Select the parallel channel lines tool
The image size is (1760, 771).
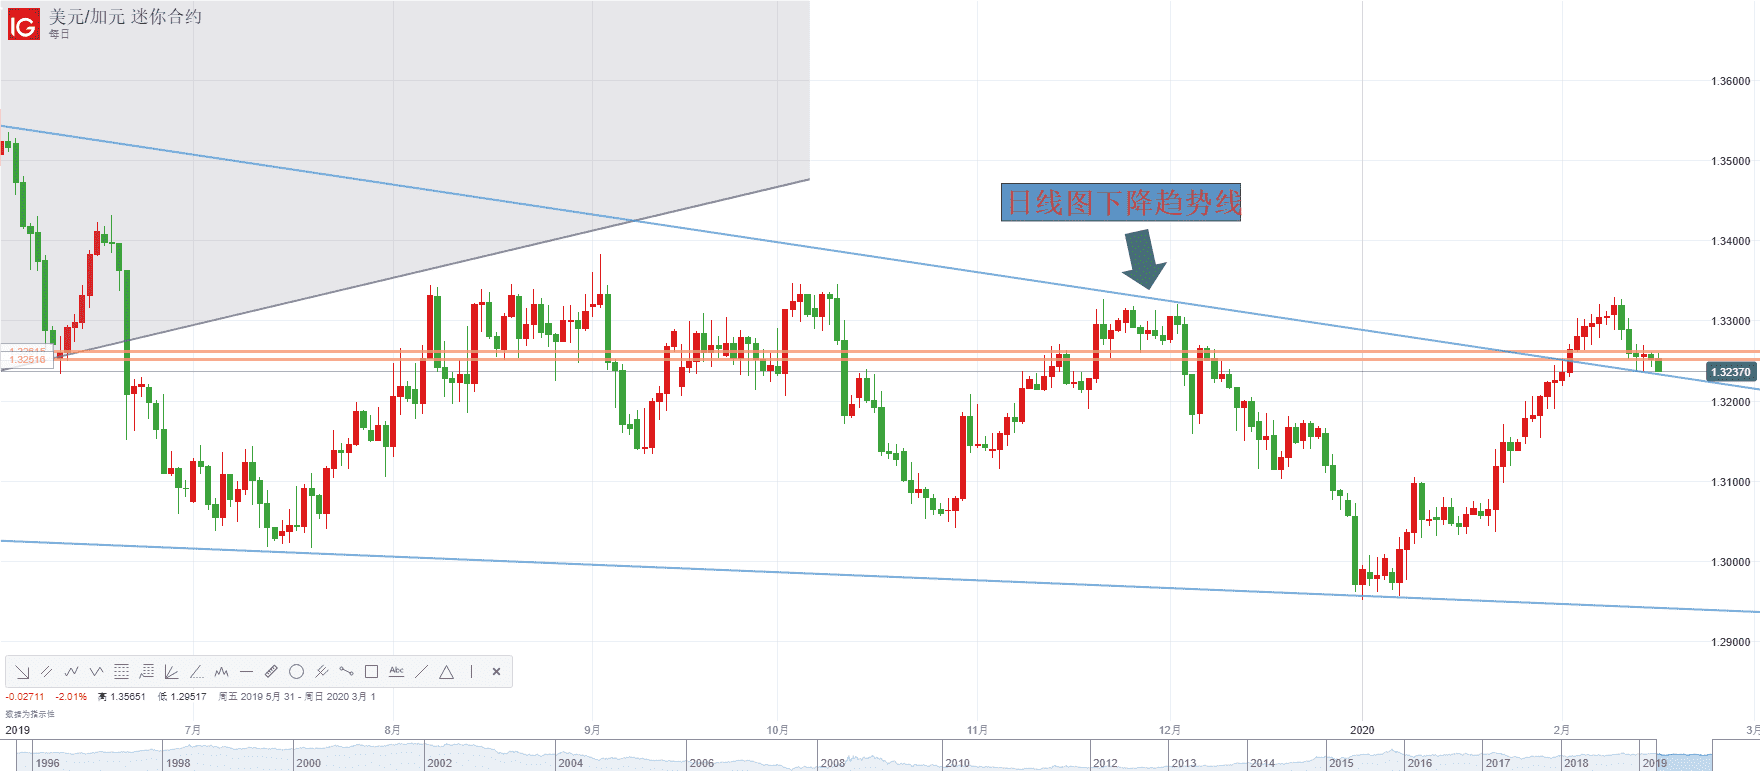pos(46,672)
